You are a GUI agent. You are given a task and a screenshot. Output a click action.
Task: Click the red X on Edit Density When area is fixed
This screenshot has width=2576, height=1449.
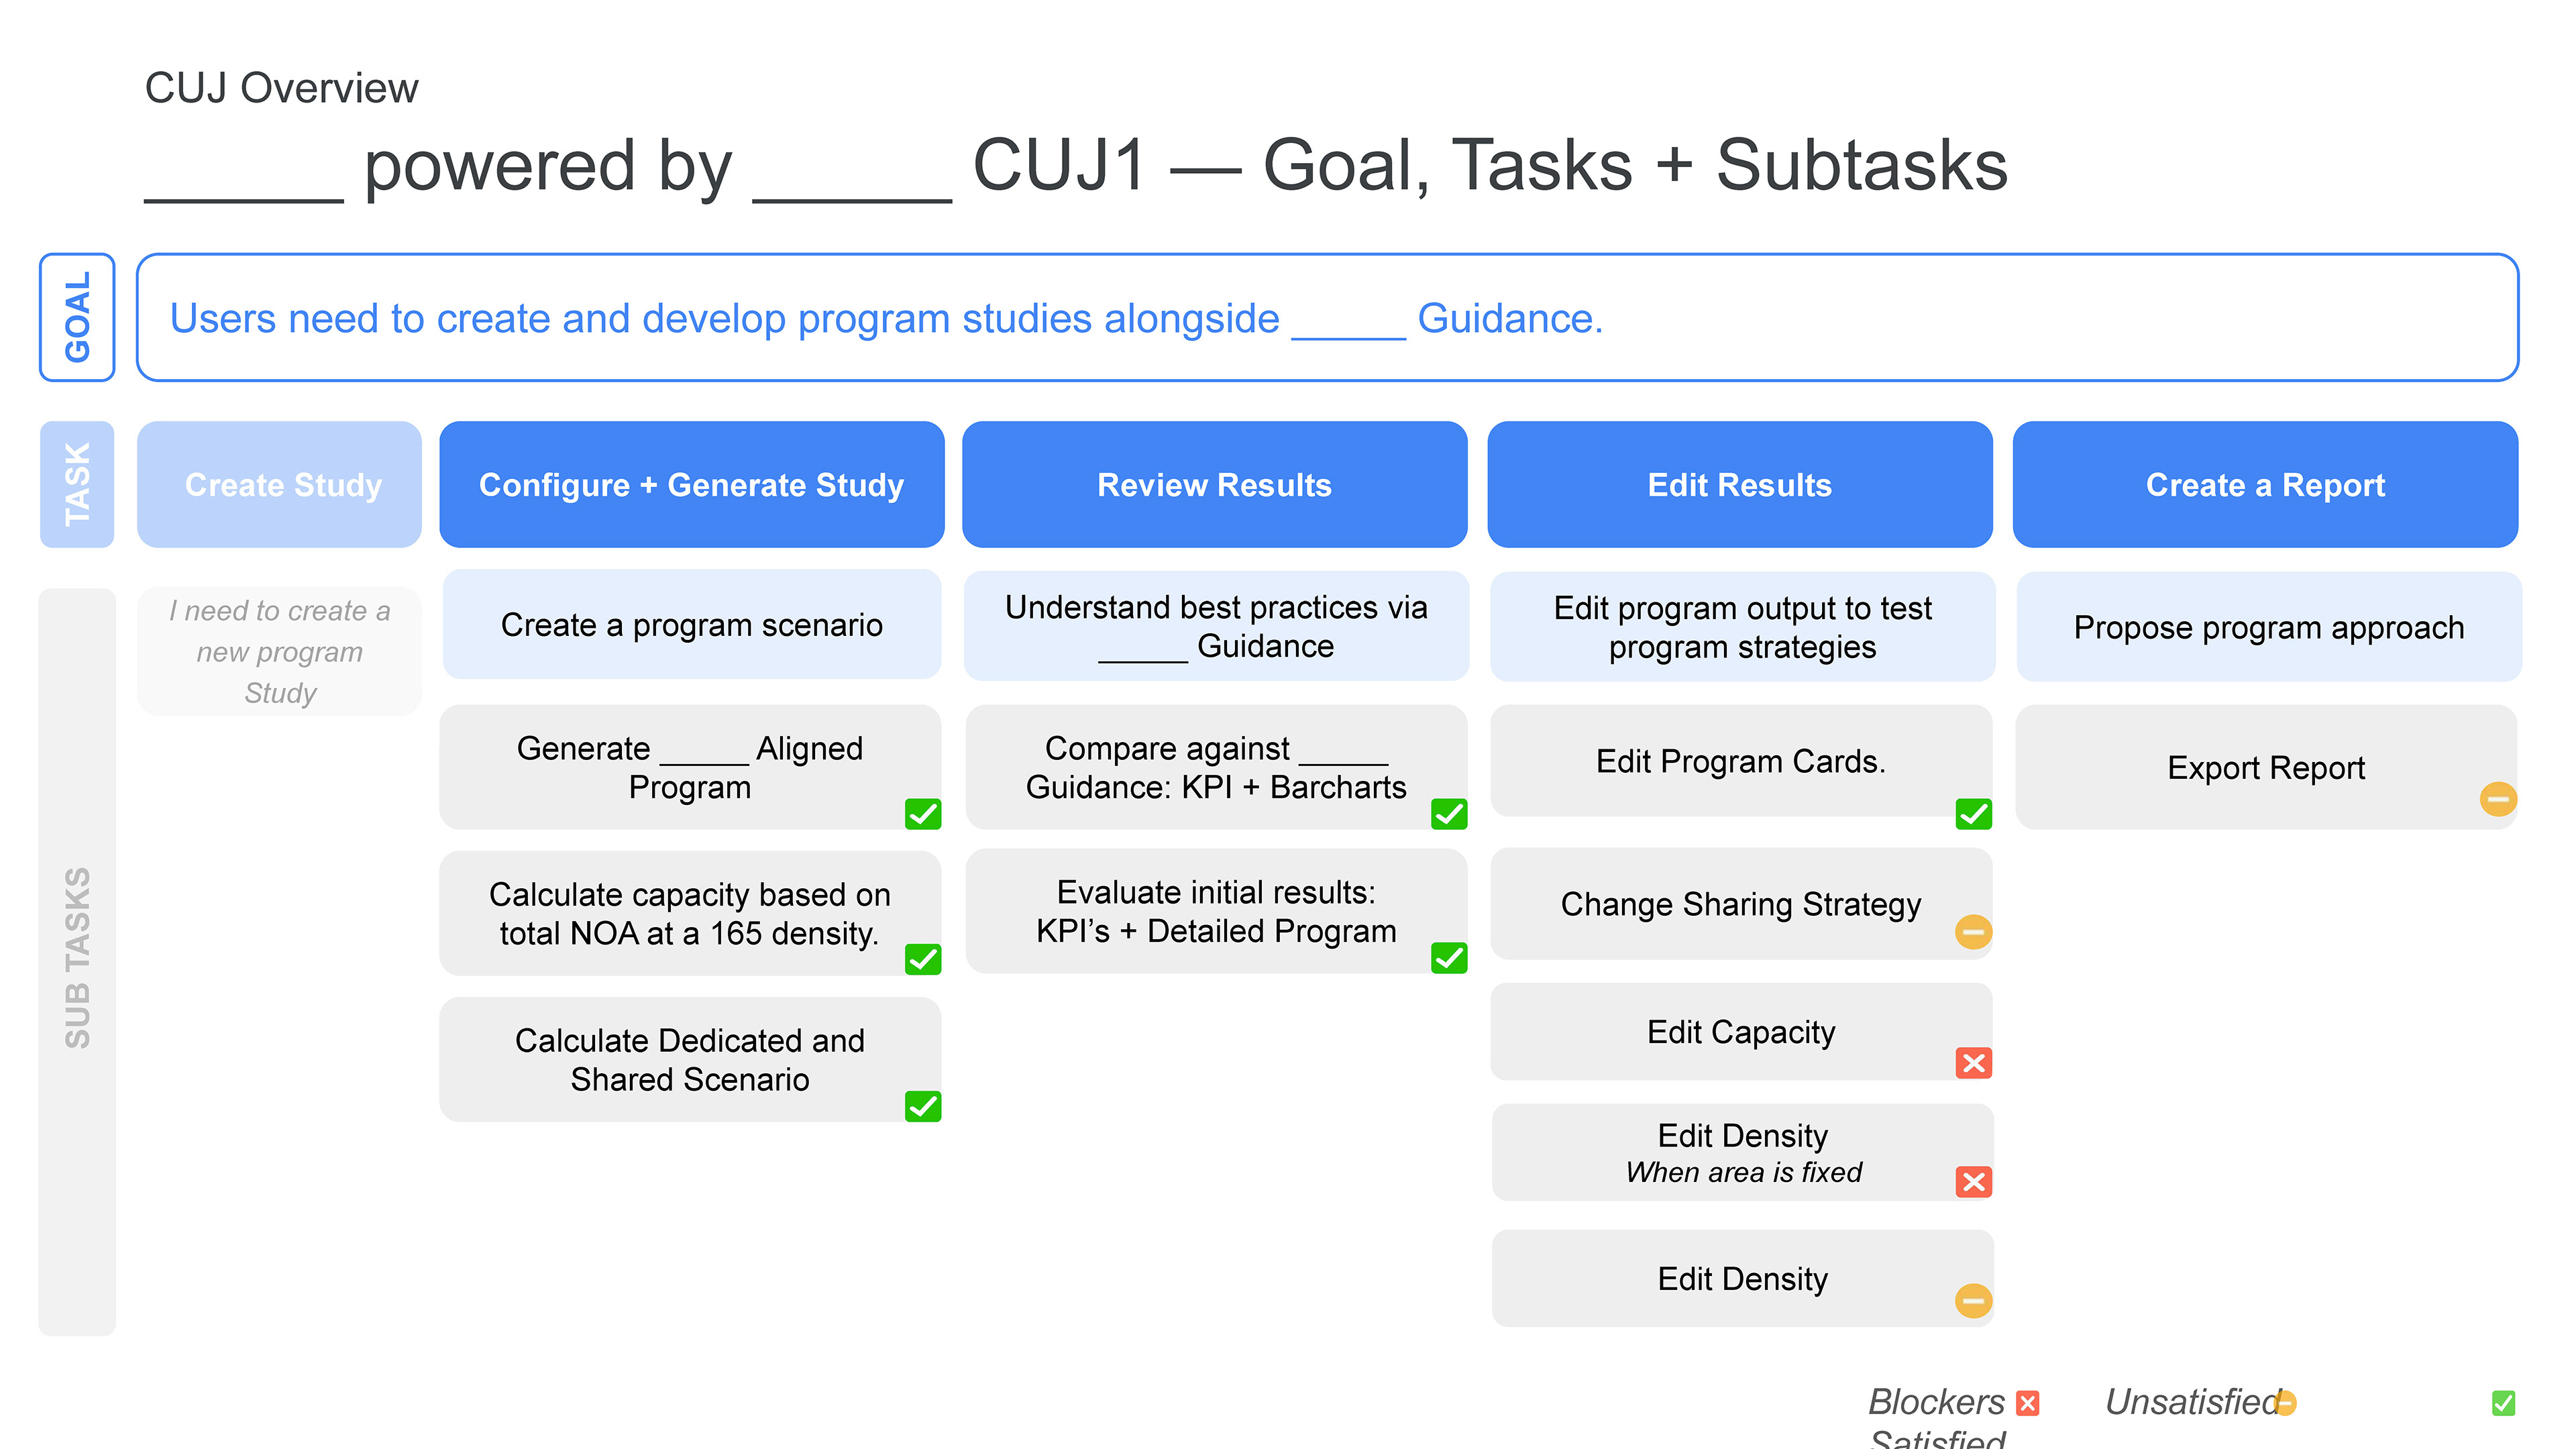tap(1973, 1182)
